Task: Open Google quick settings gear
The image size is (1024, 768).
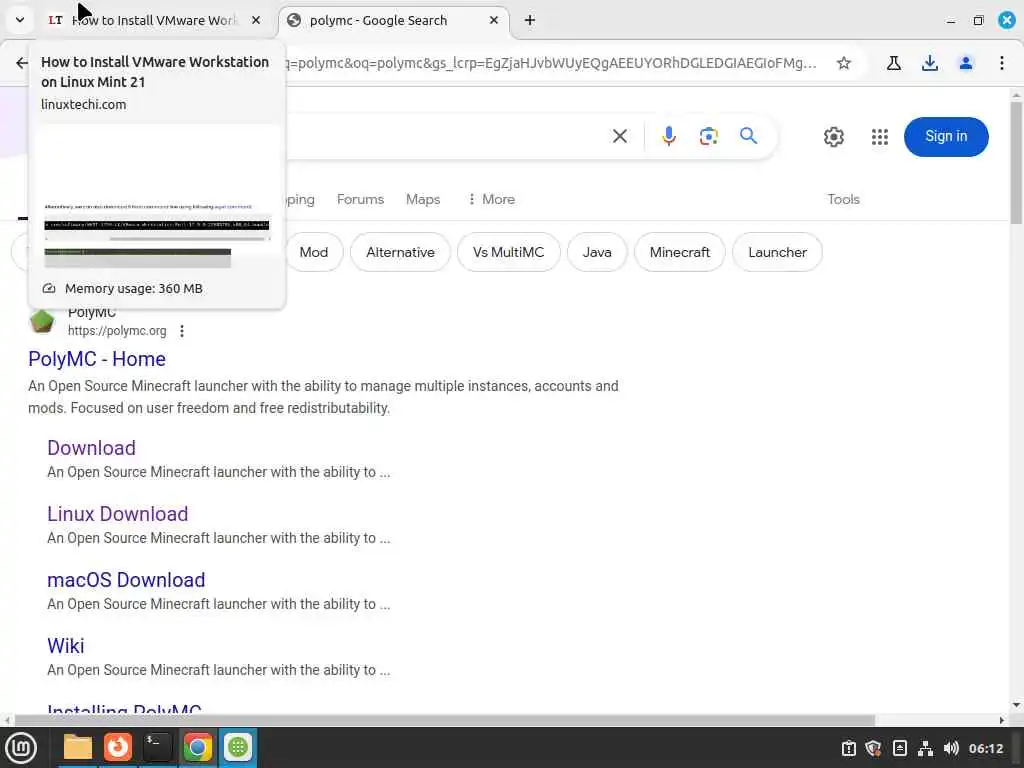Action: [833, 136]
